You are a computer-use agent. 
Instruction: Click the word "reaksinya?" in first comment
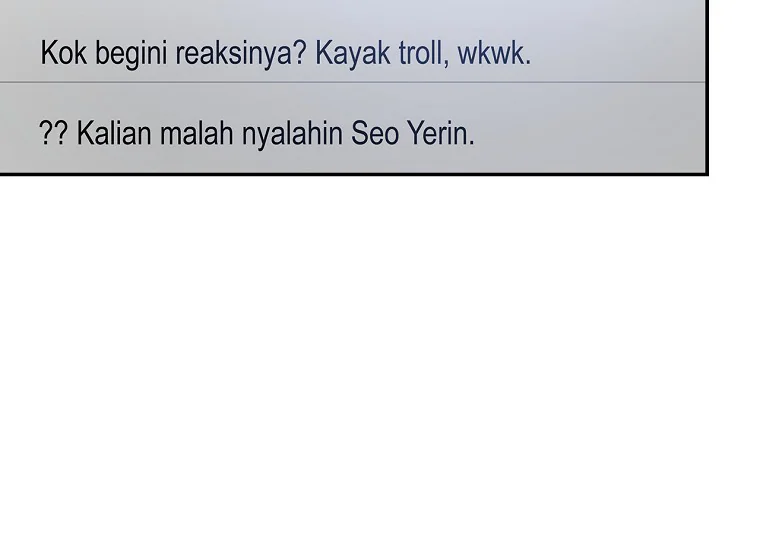click(240, 53)
